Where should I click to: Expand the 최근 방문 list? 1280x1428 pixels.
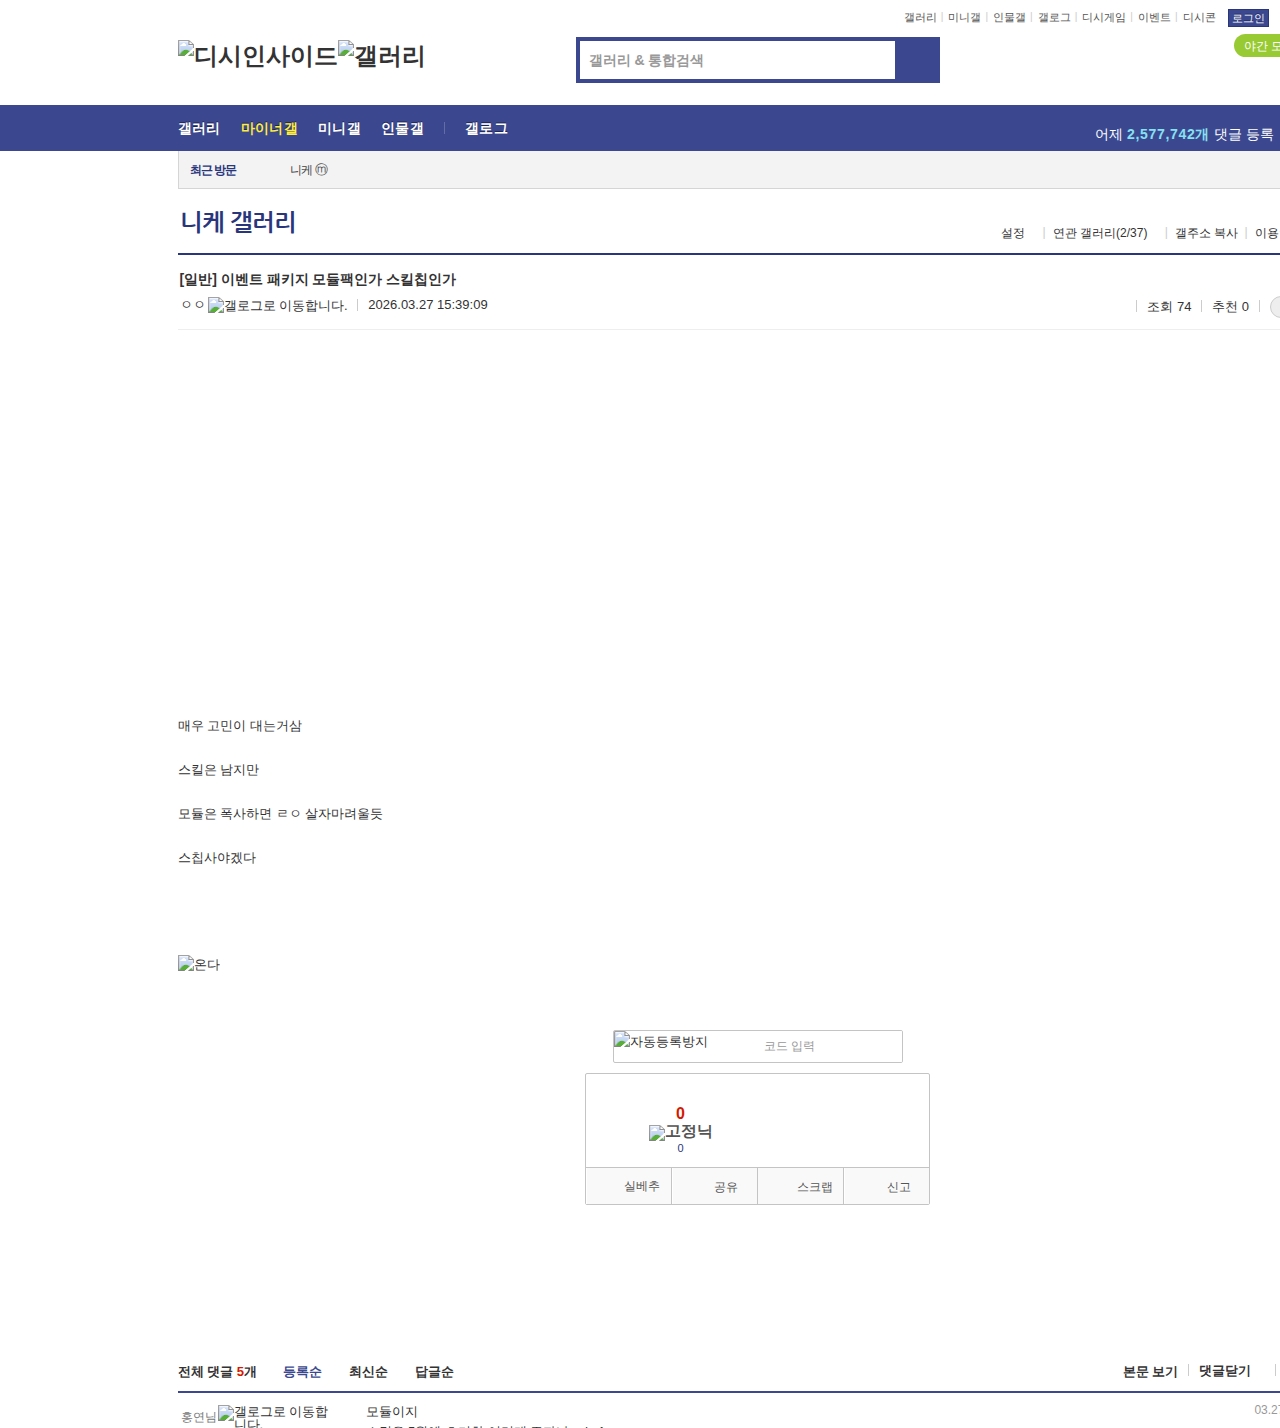coord(213,170)
